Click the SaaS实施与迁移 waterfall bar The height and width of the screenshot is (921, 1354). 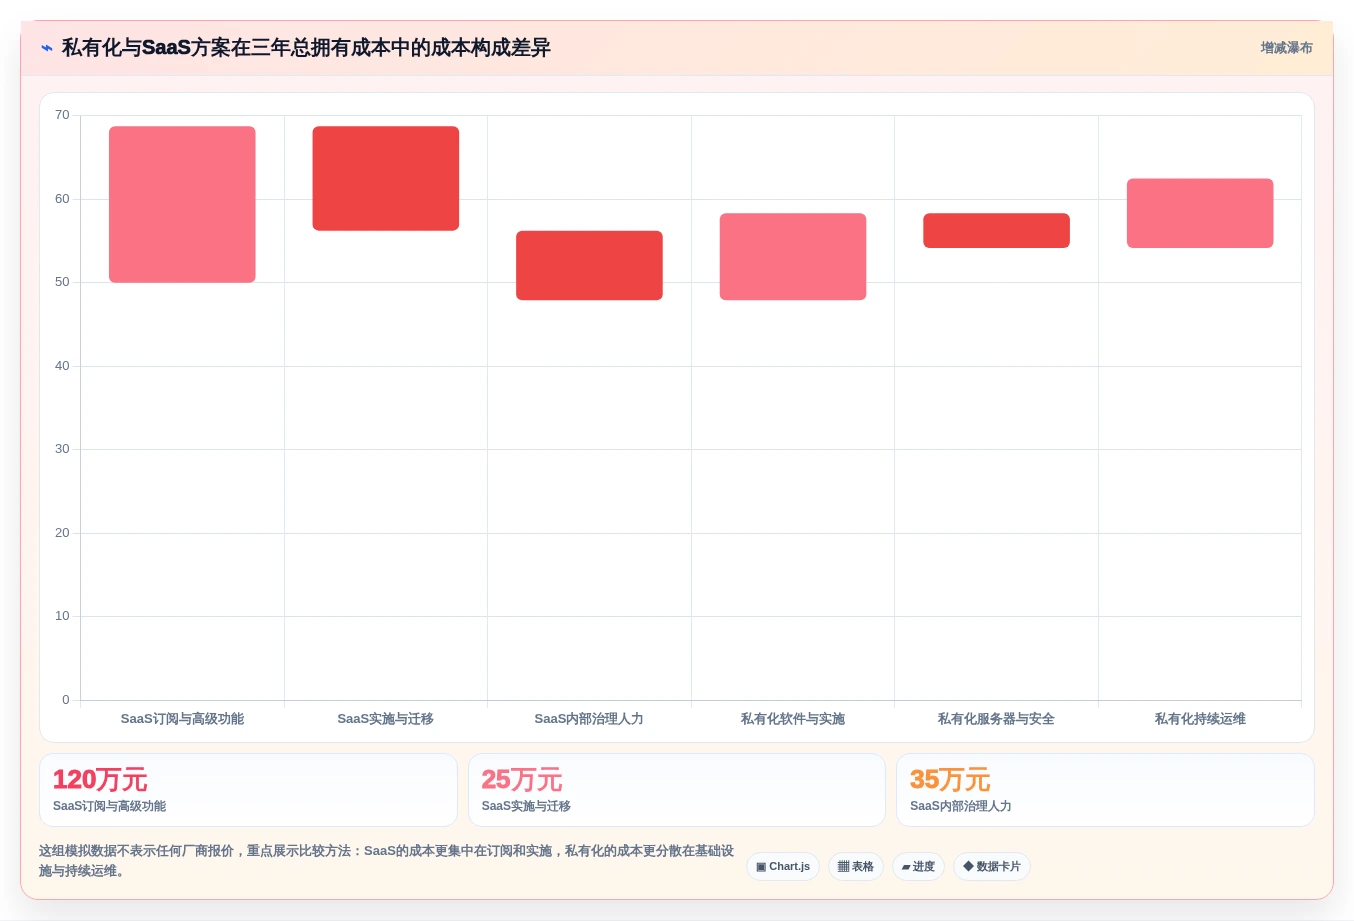click(x=386, y=178)
